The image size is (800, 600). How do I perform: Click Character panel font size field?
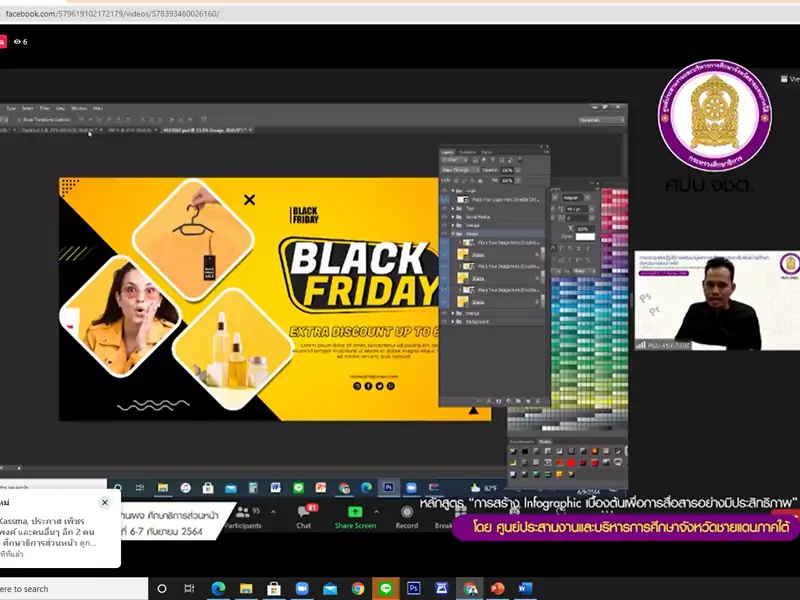point(577,209)
